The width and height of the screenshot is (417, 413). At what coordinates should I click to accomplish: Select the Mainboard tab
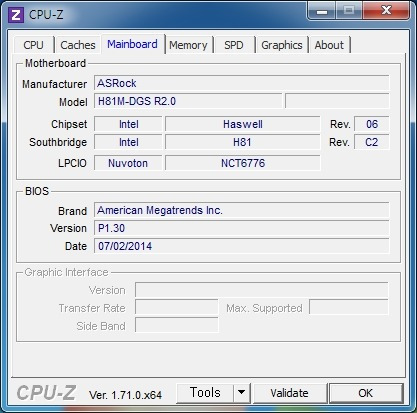tap(133, 44)
